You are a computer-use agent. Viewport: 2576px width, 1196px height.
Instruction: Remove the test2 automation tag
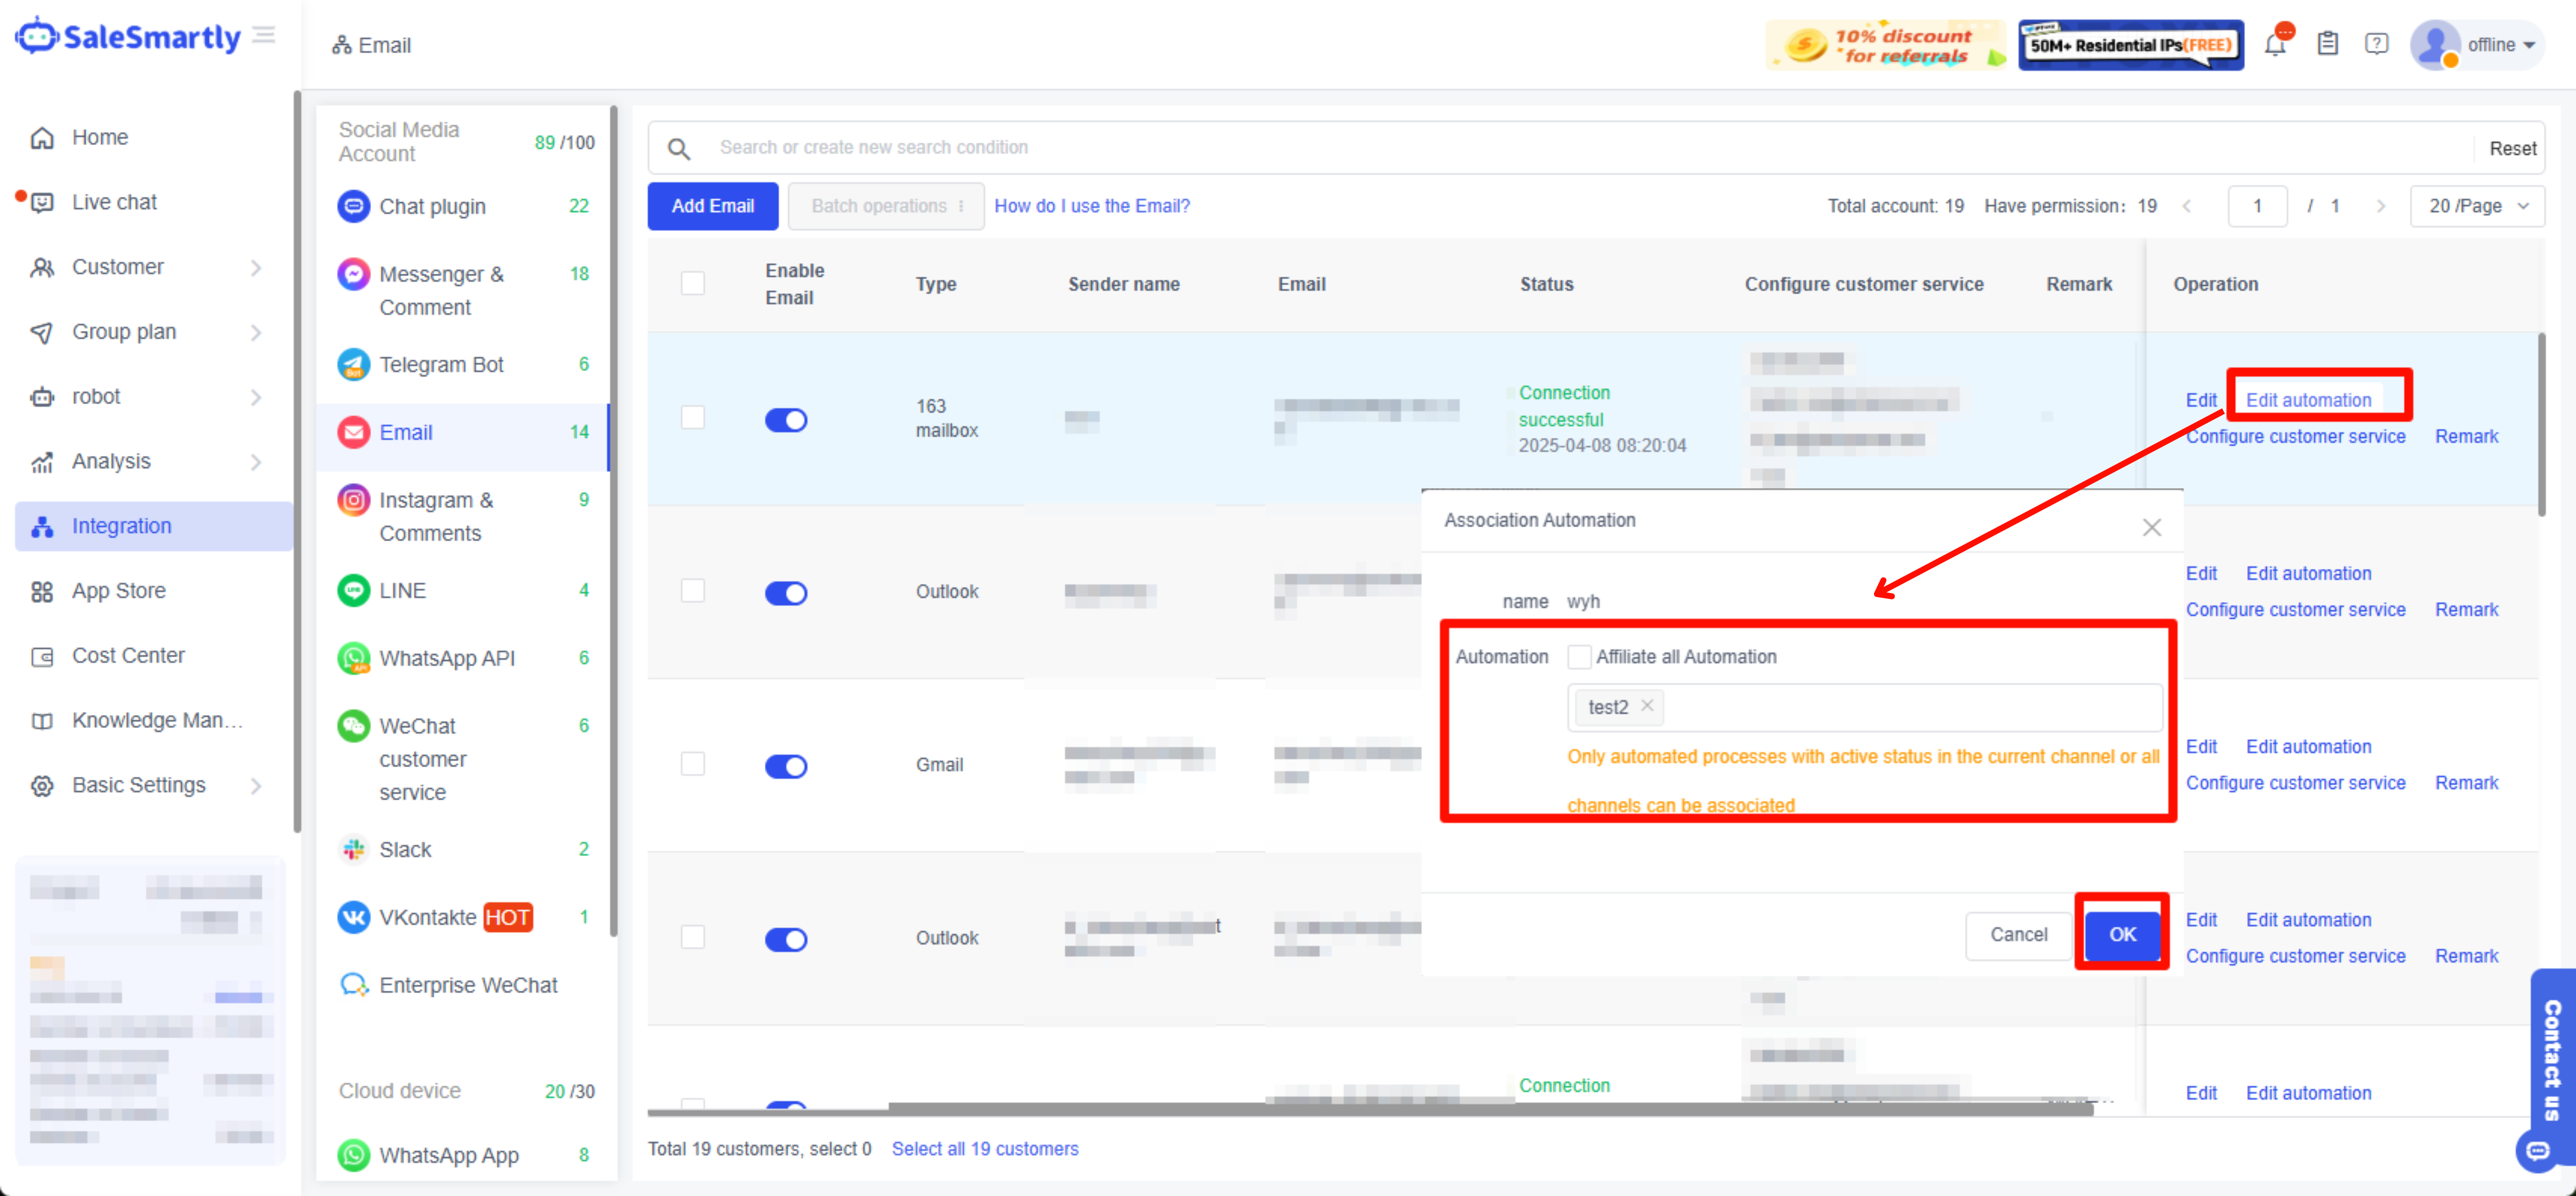pos(1647,706)
